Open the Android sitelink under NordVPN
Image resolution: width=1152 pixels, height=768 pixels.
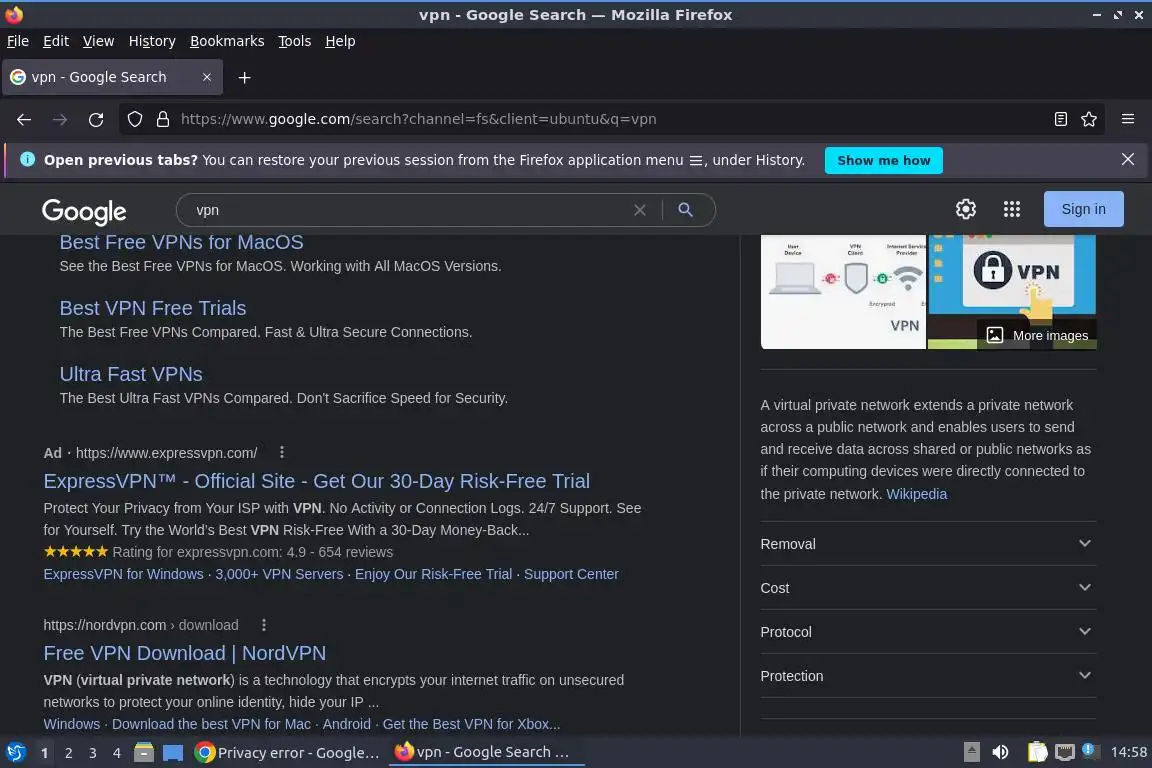tap(347, 724)
